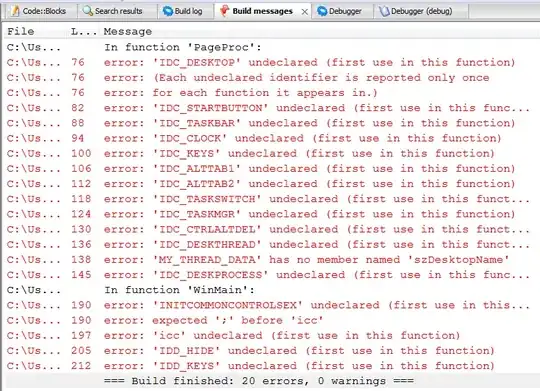Select the 'IDC_STARTBUTTON' undeclared error row
This screenshot has width=540, height=391.
click(x=270, y=108)
